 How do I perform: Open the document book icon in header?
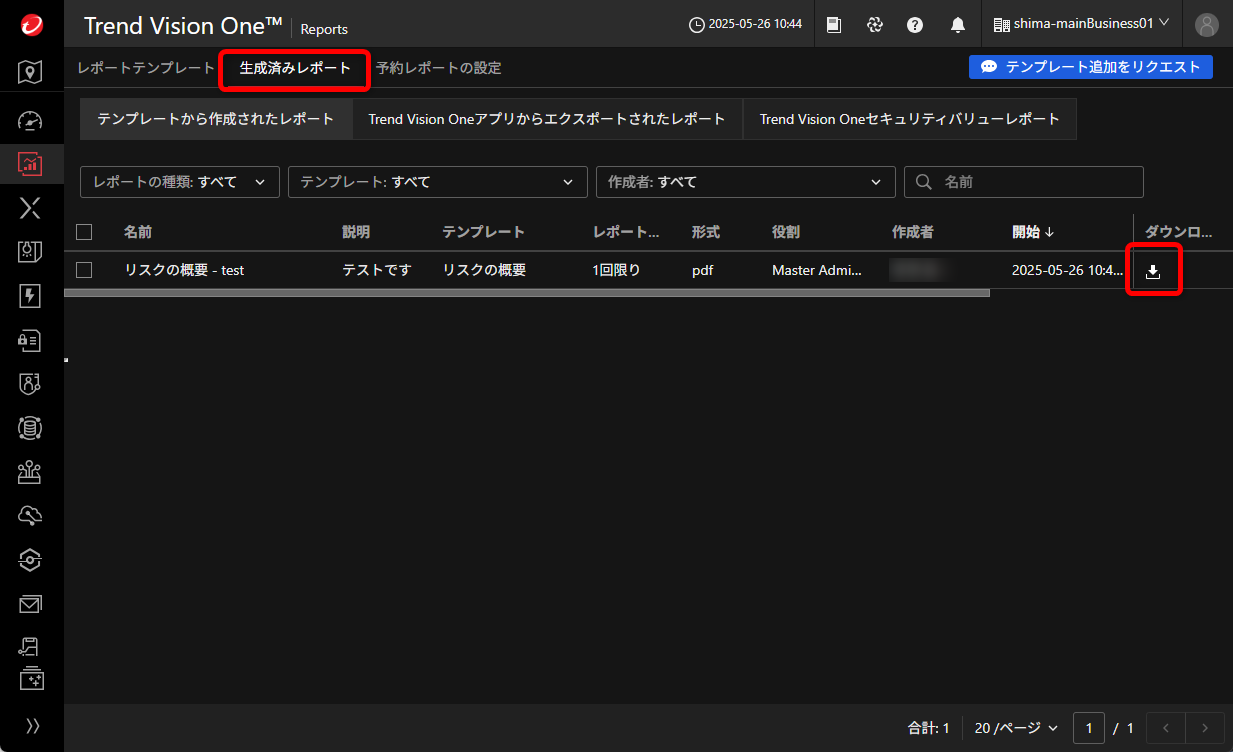(834, 24)
